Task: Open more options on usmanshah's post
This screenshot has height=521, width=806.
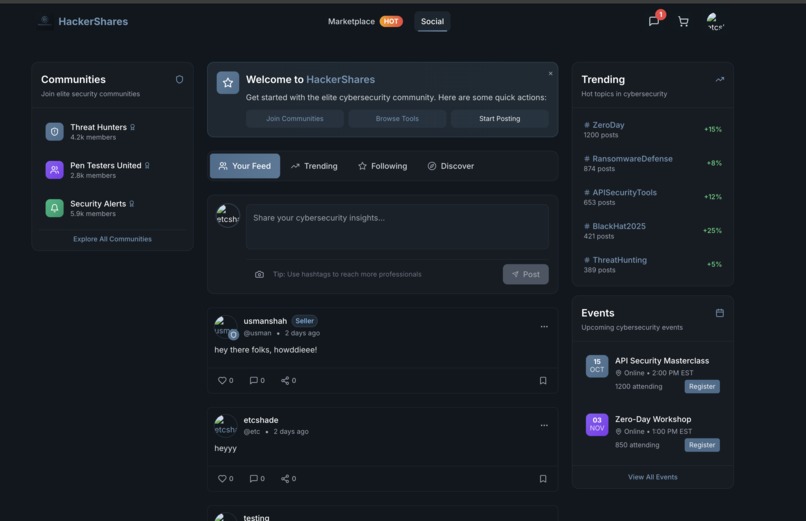Action: pyautogui.click(x=544, y=327)
